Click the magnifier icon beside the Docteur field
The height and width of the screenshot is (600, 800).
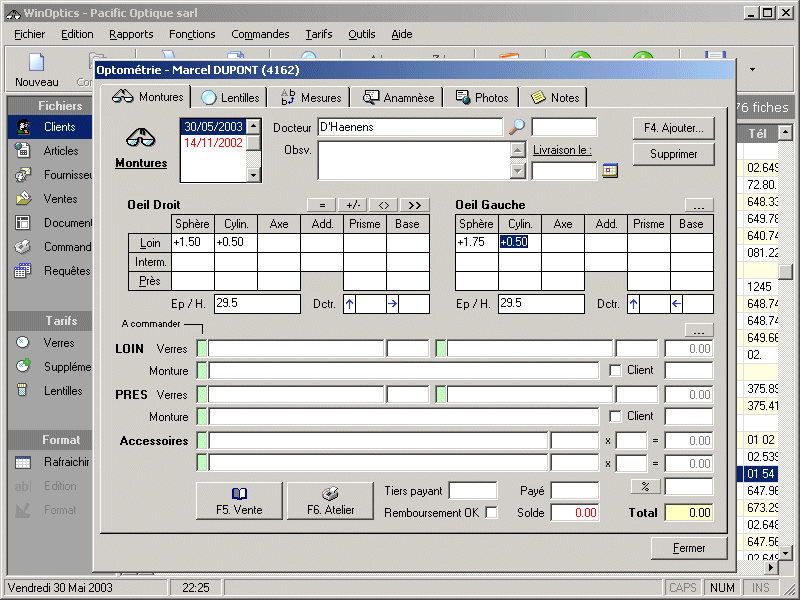coord(516,127)
